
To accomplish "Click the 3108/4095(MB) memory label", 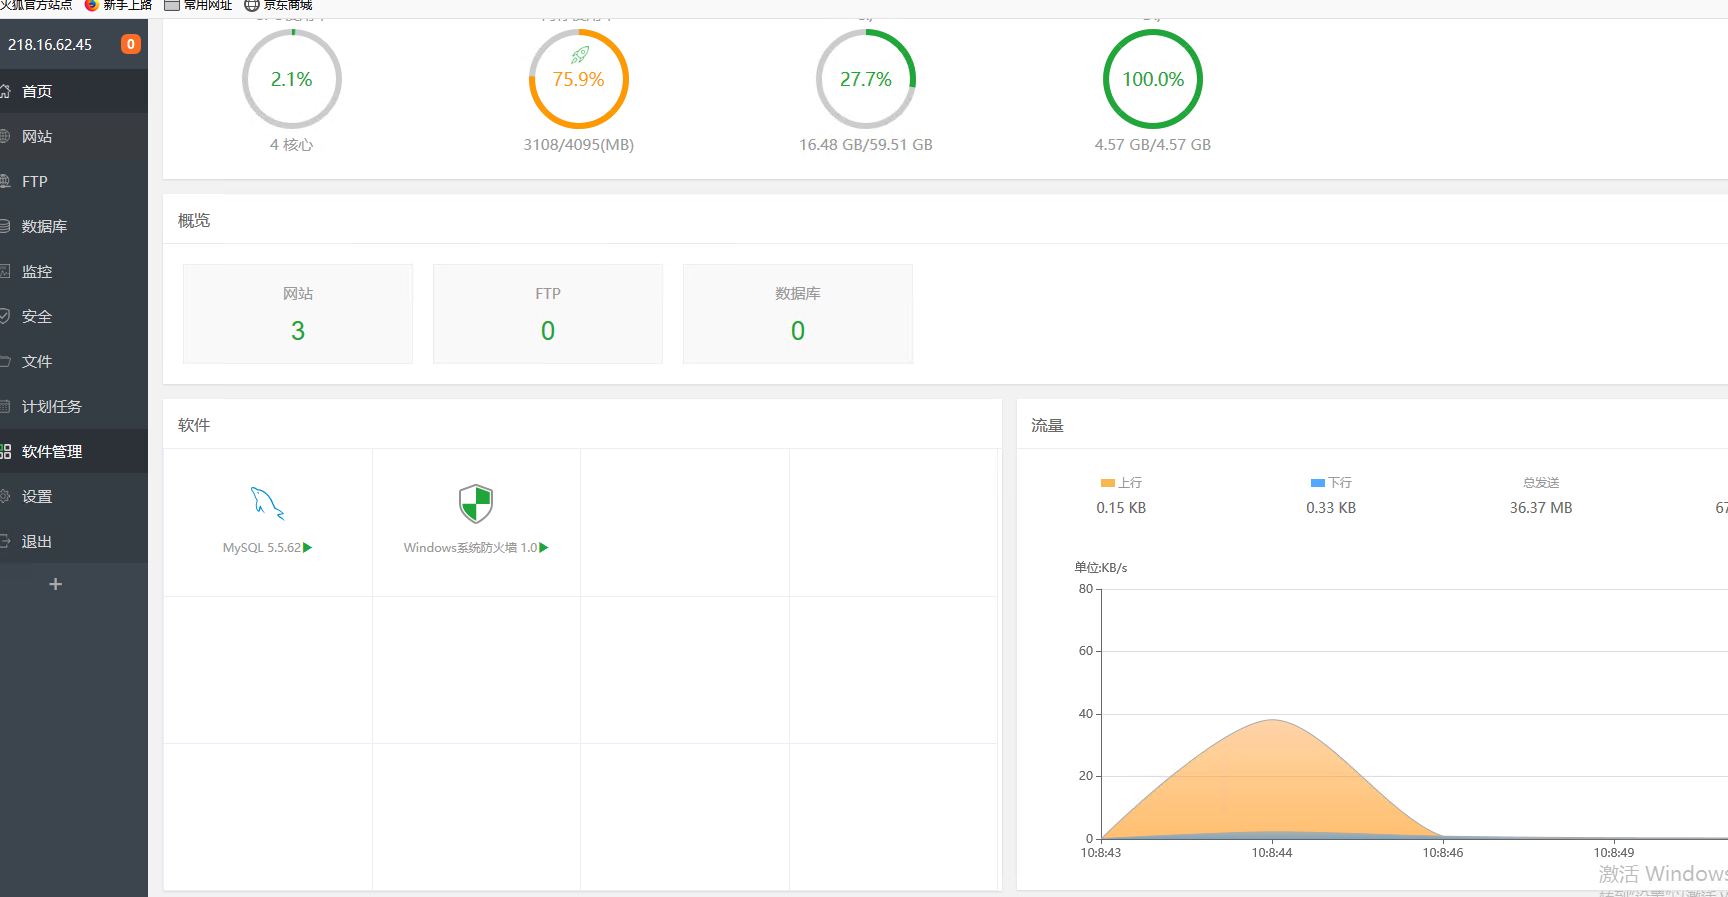I will (x=579, y=145).
